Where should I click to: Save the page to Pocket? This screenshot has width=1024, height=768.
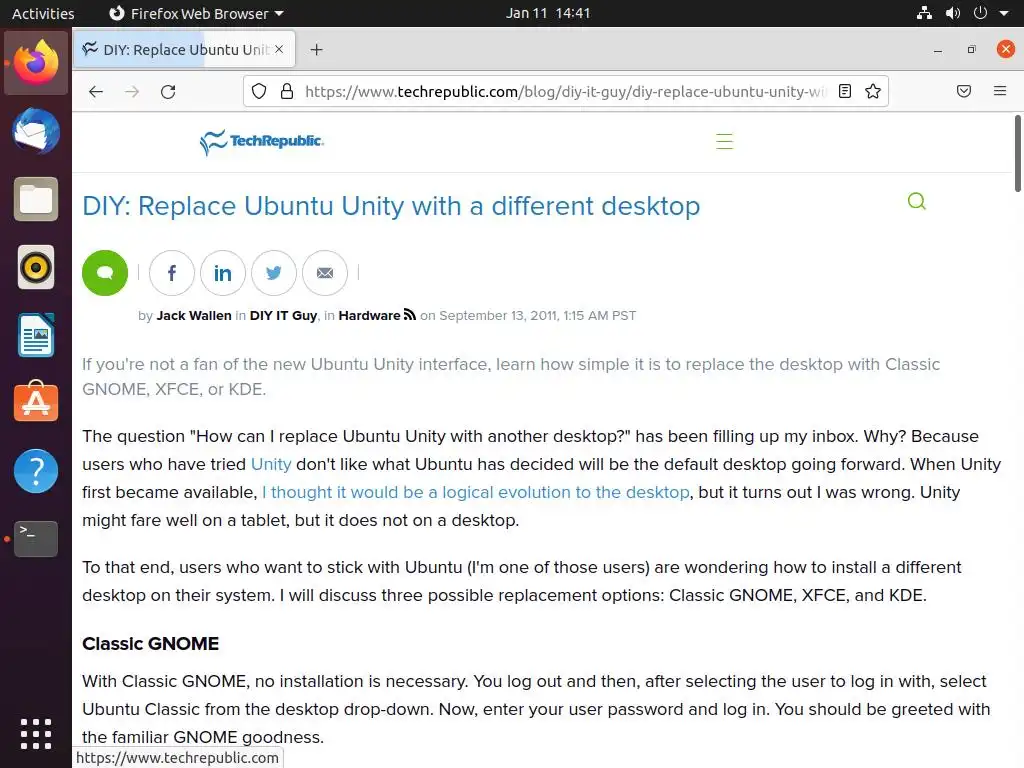coord(964,91)
